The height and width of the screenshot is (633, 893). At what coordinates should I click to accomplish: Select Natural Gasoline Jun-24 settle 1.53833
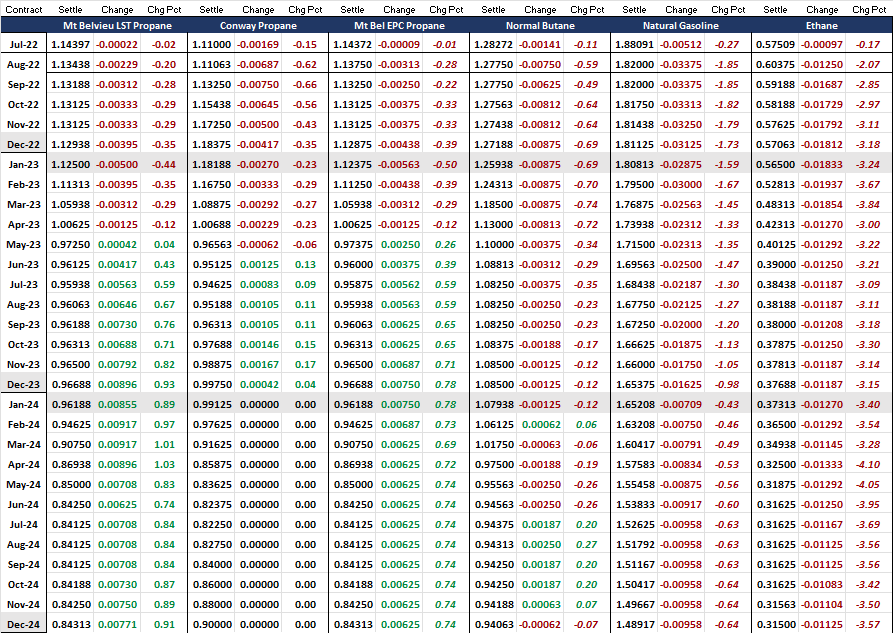[634, 505]
